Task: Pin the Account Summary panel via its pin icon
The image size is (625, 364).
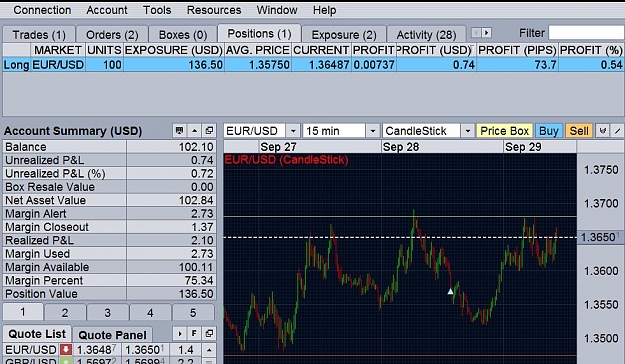Action: tap(179, 130)
